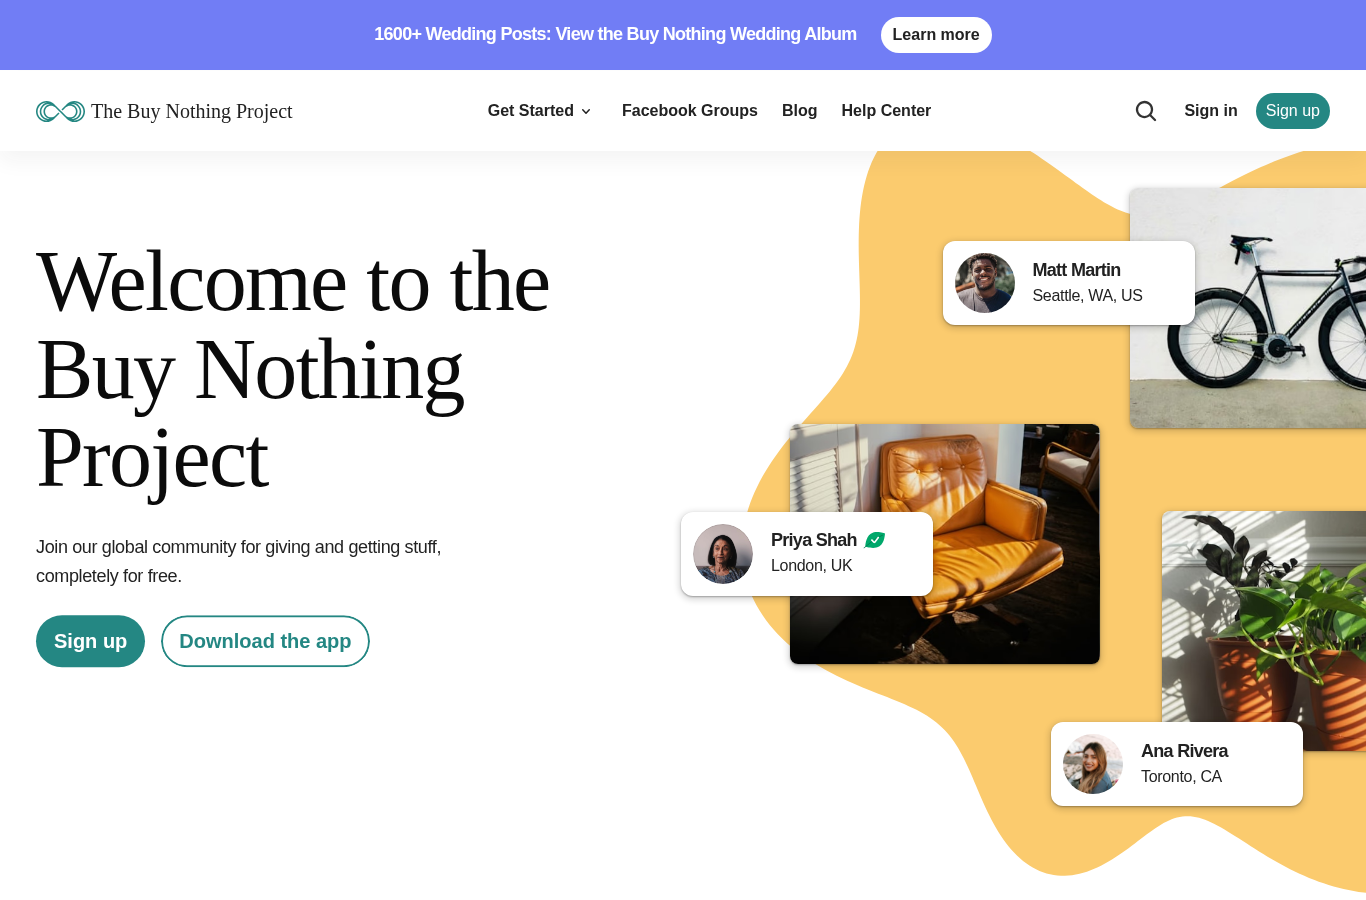Click Learn more in the banner
This screenshot has width=1366, height=900.
[936, 35]
